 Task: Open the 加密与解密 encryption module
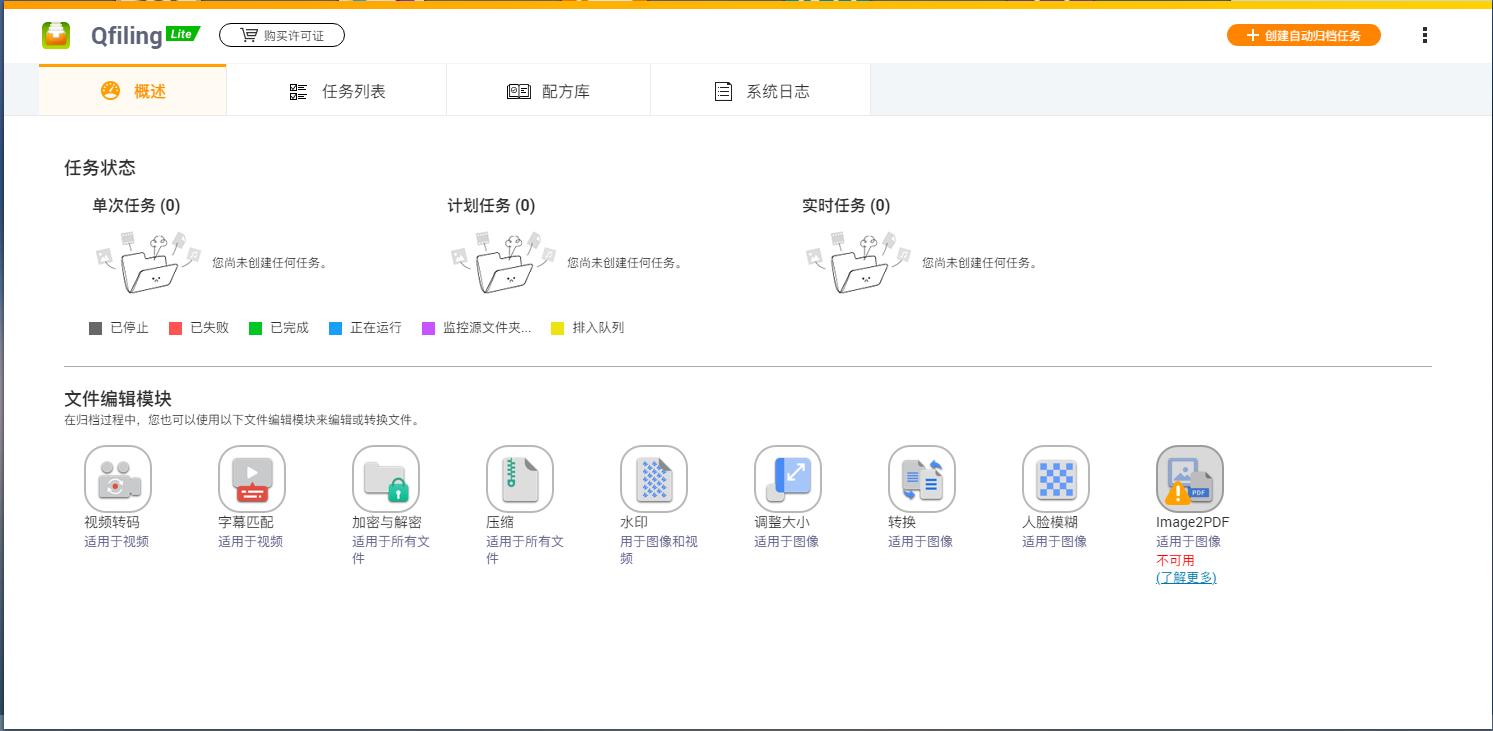point(385,478)
